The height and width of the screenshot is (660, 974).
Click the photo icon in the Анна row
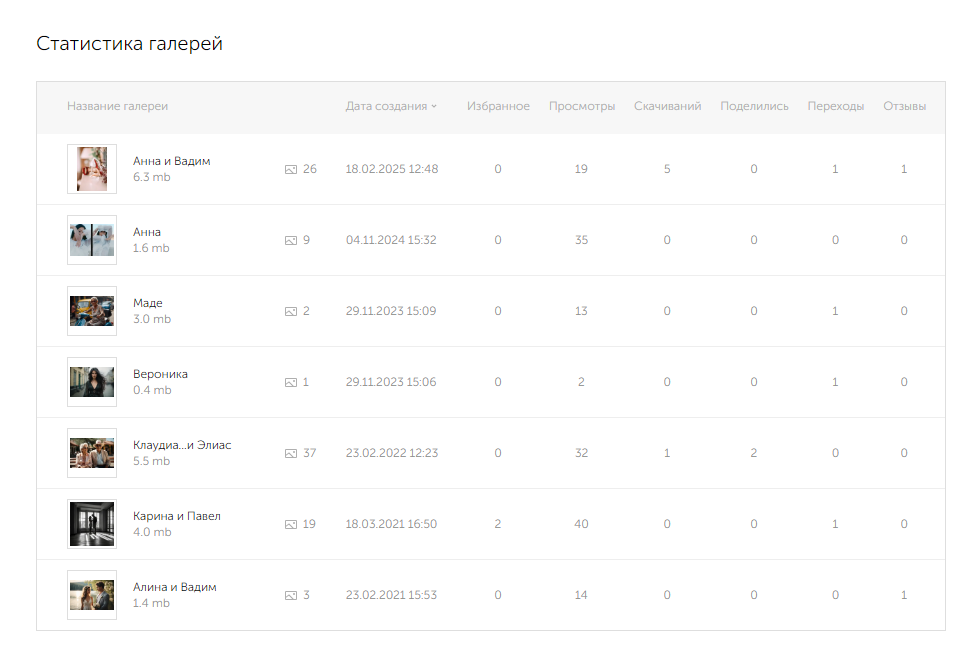291,241
